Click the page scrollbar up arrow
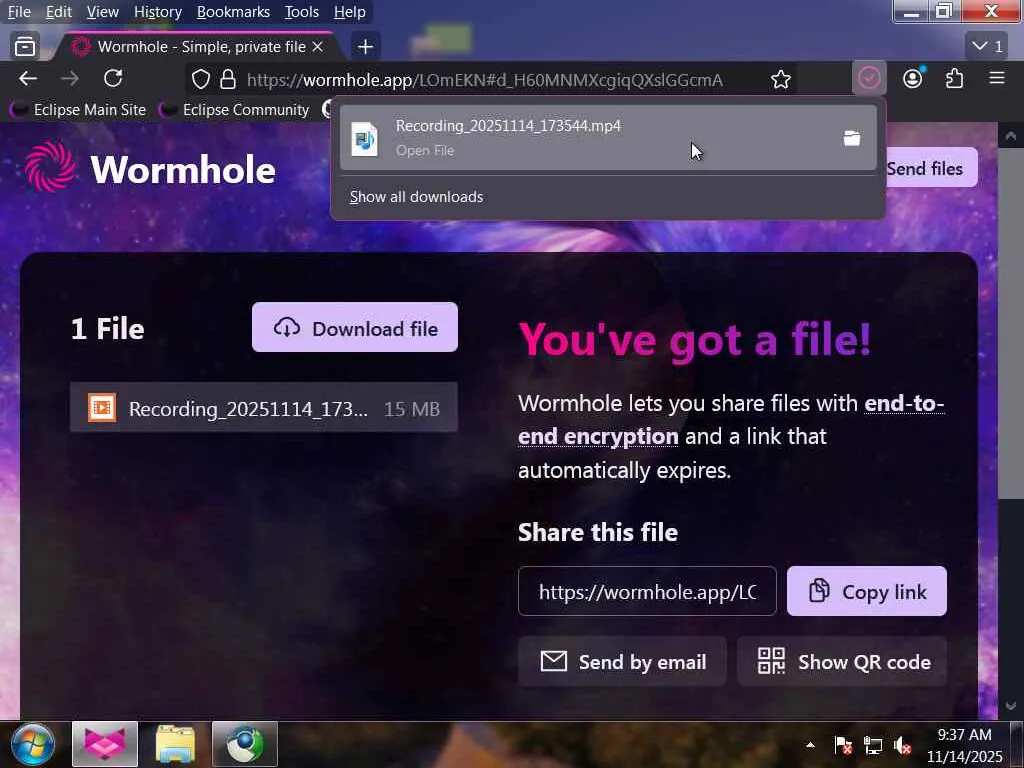 [1010, 136]
